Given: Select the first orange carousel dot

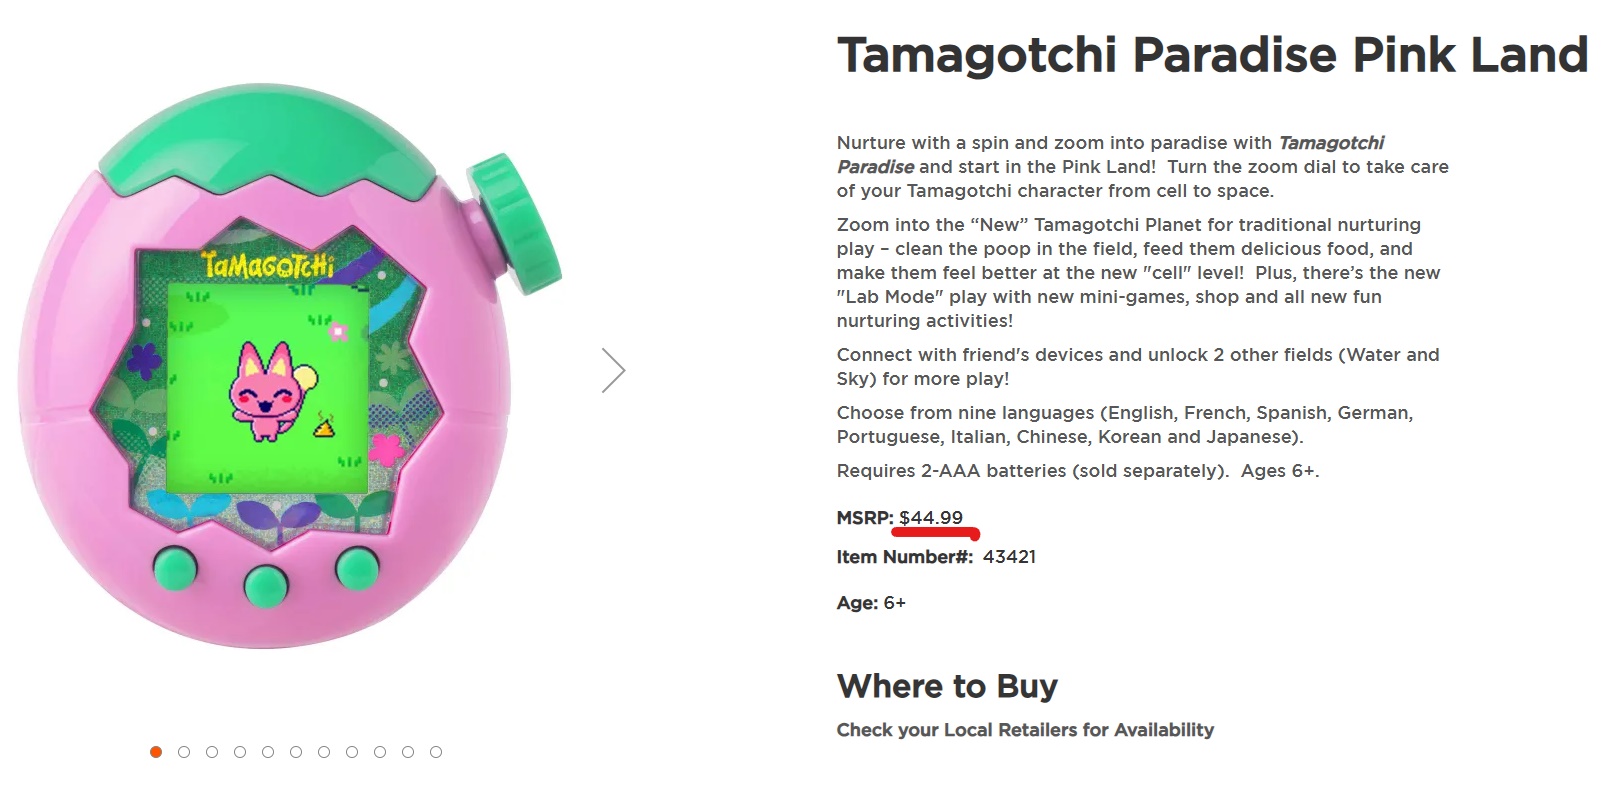Looking at the screenshot, I should [156, 752].
